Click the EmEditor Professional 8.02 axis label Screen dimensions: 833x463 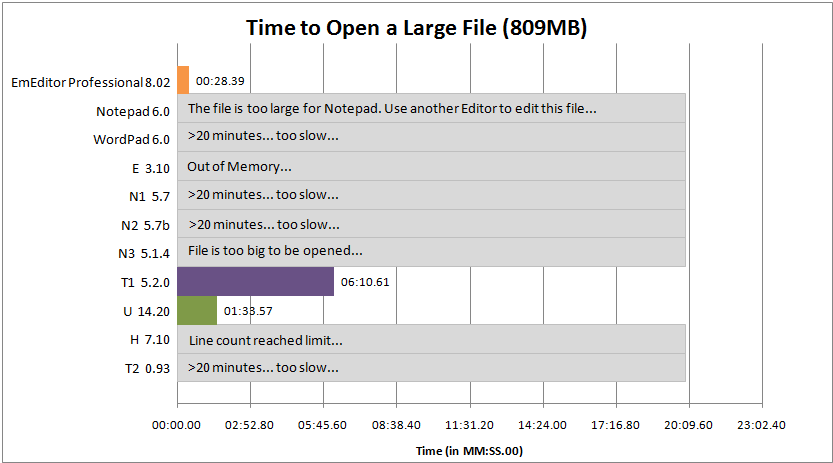[x=91, y=83]
